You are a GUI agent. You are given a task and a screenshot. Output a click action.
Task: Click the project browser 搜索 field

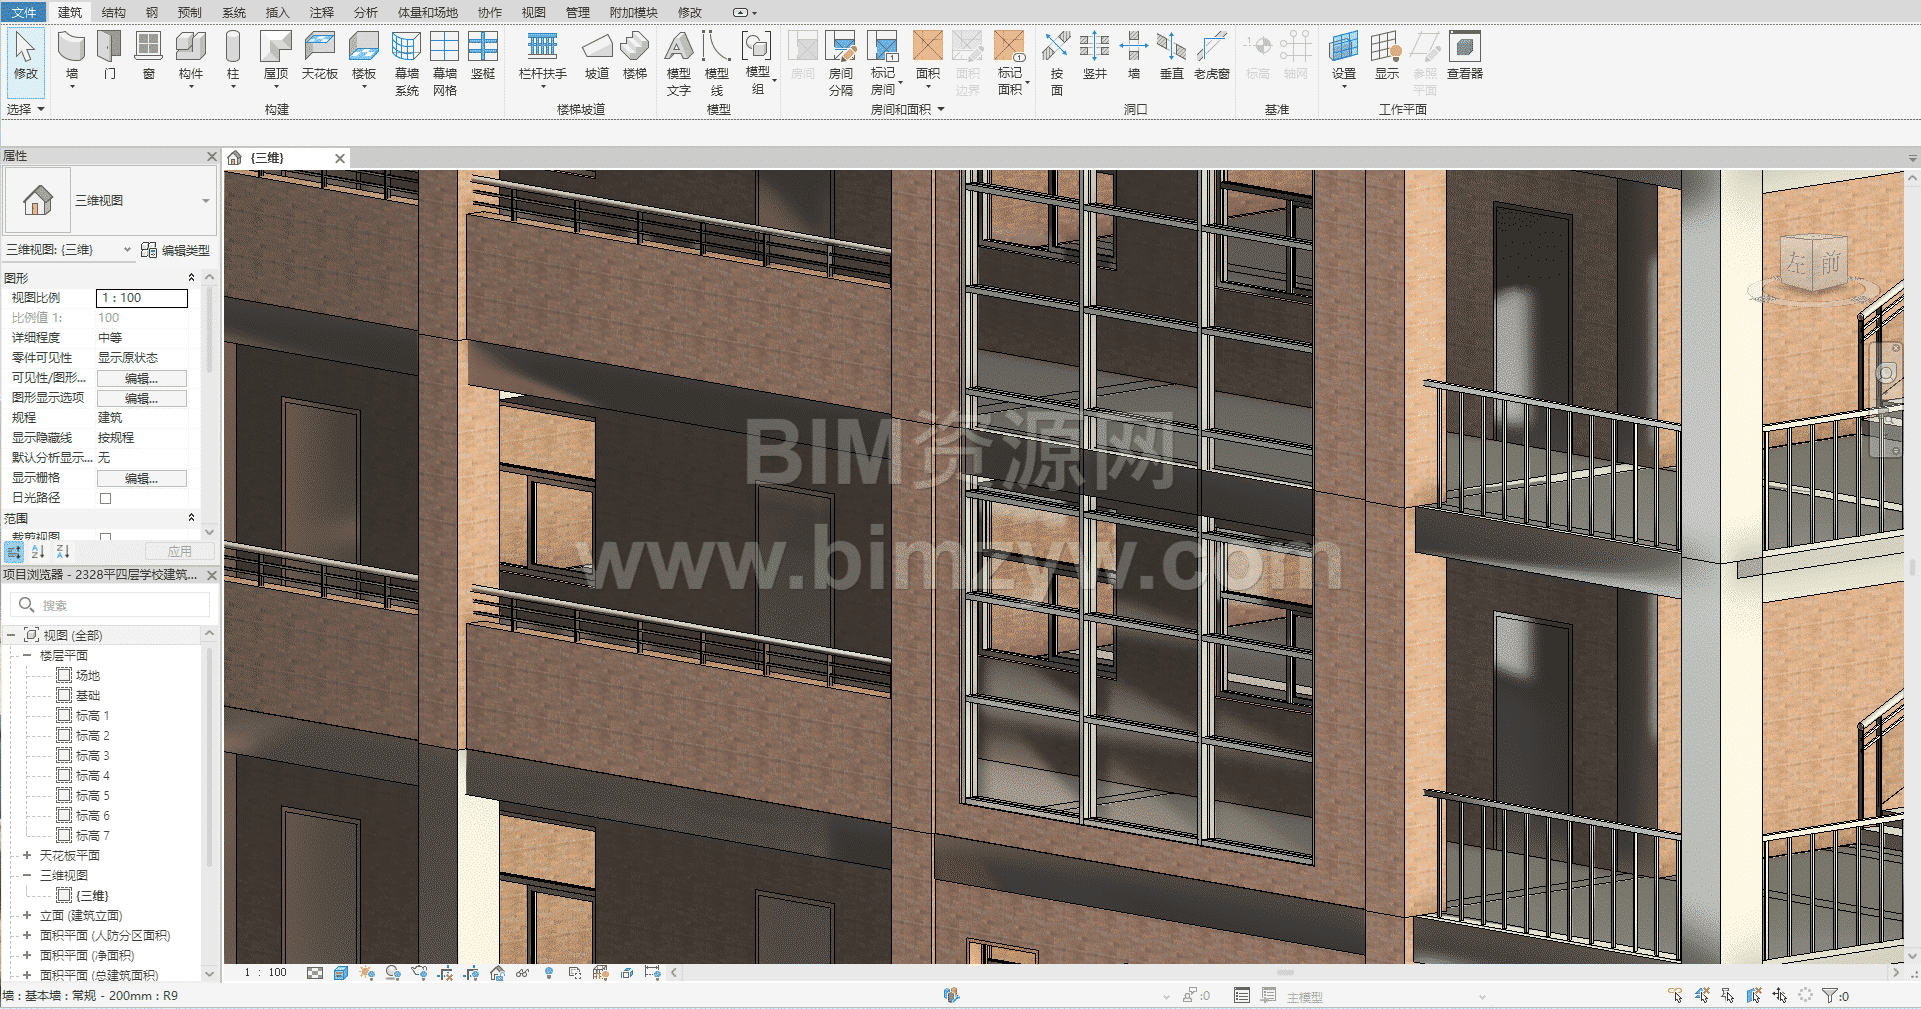pos(110,605)
